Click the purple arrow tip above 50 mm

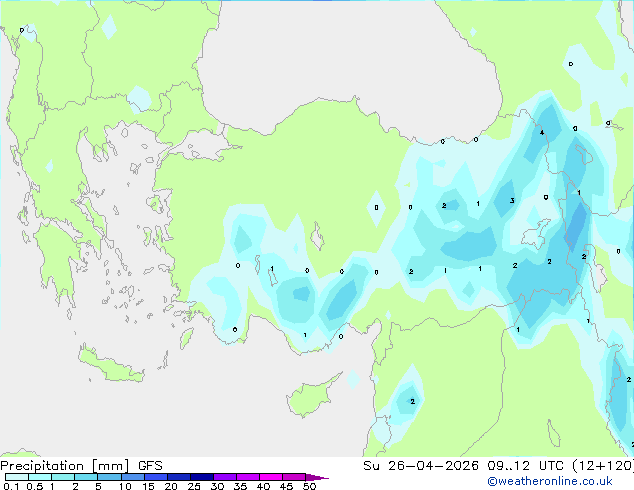click(317, 477)
